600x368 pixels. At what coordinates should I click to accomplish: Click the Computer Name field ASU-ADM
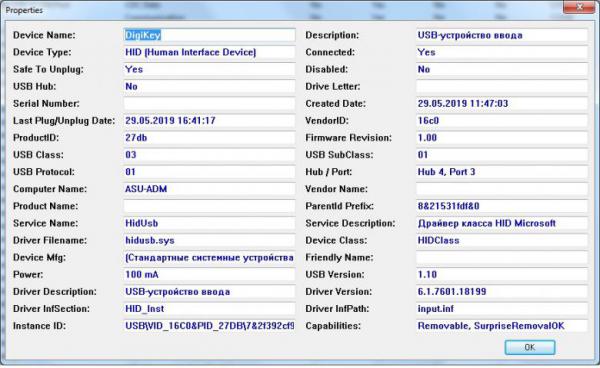coord(209,189)
